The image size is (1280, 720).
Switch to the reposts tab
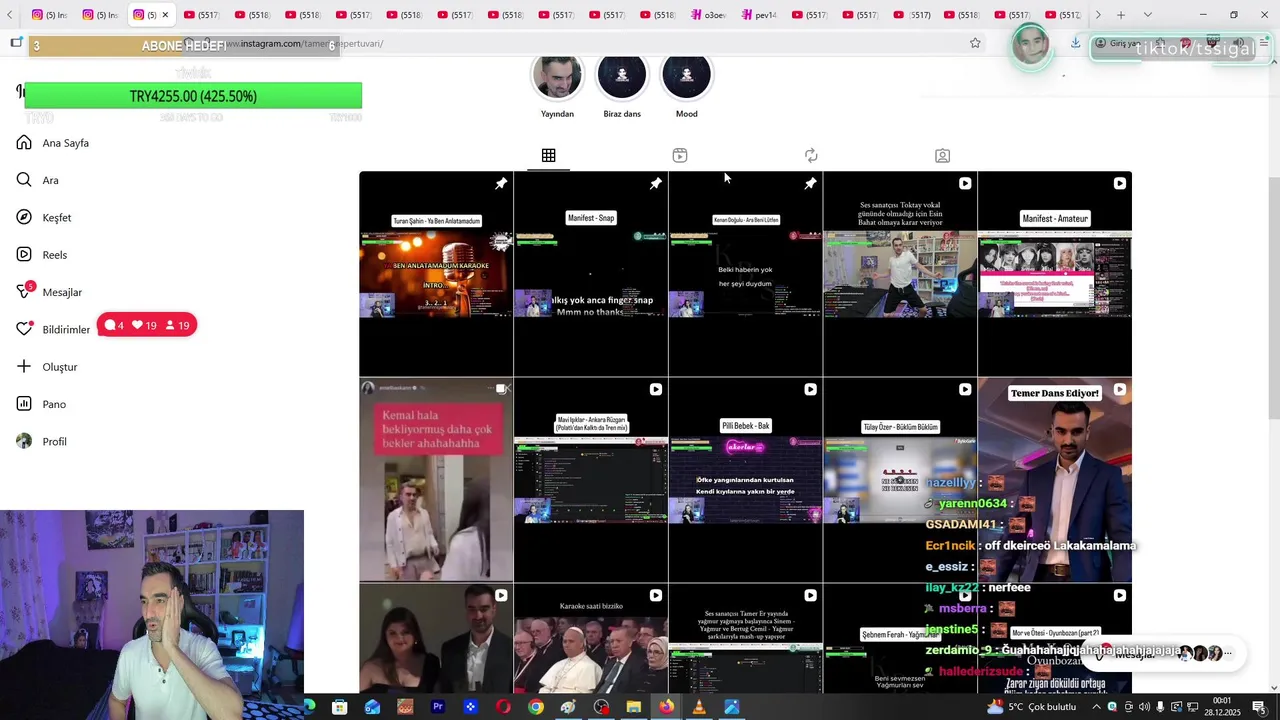click(811, 155)
